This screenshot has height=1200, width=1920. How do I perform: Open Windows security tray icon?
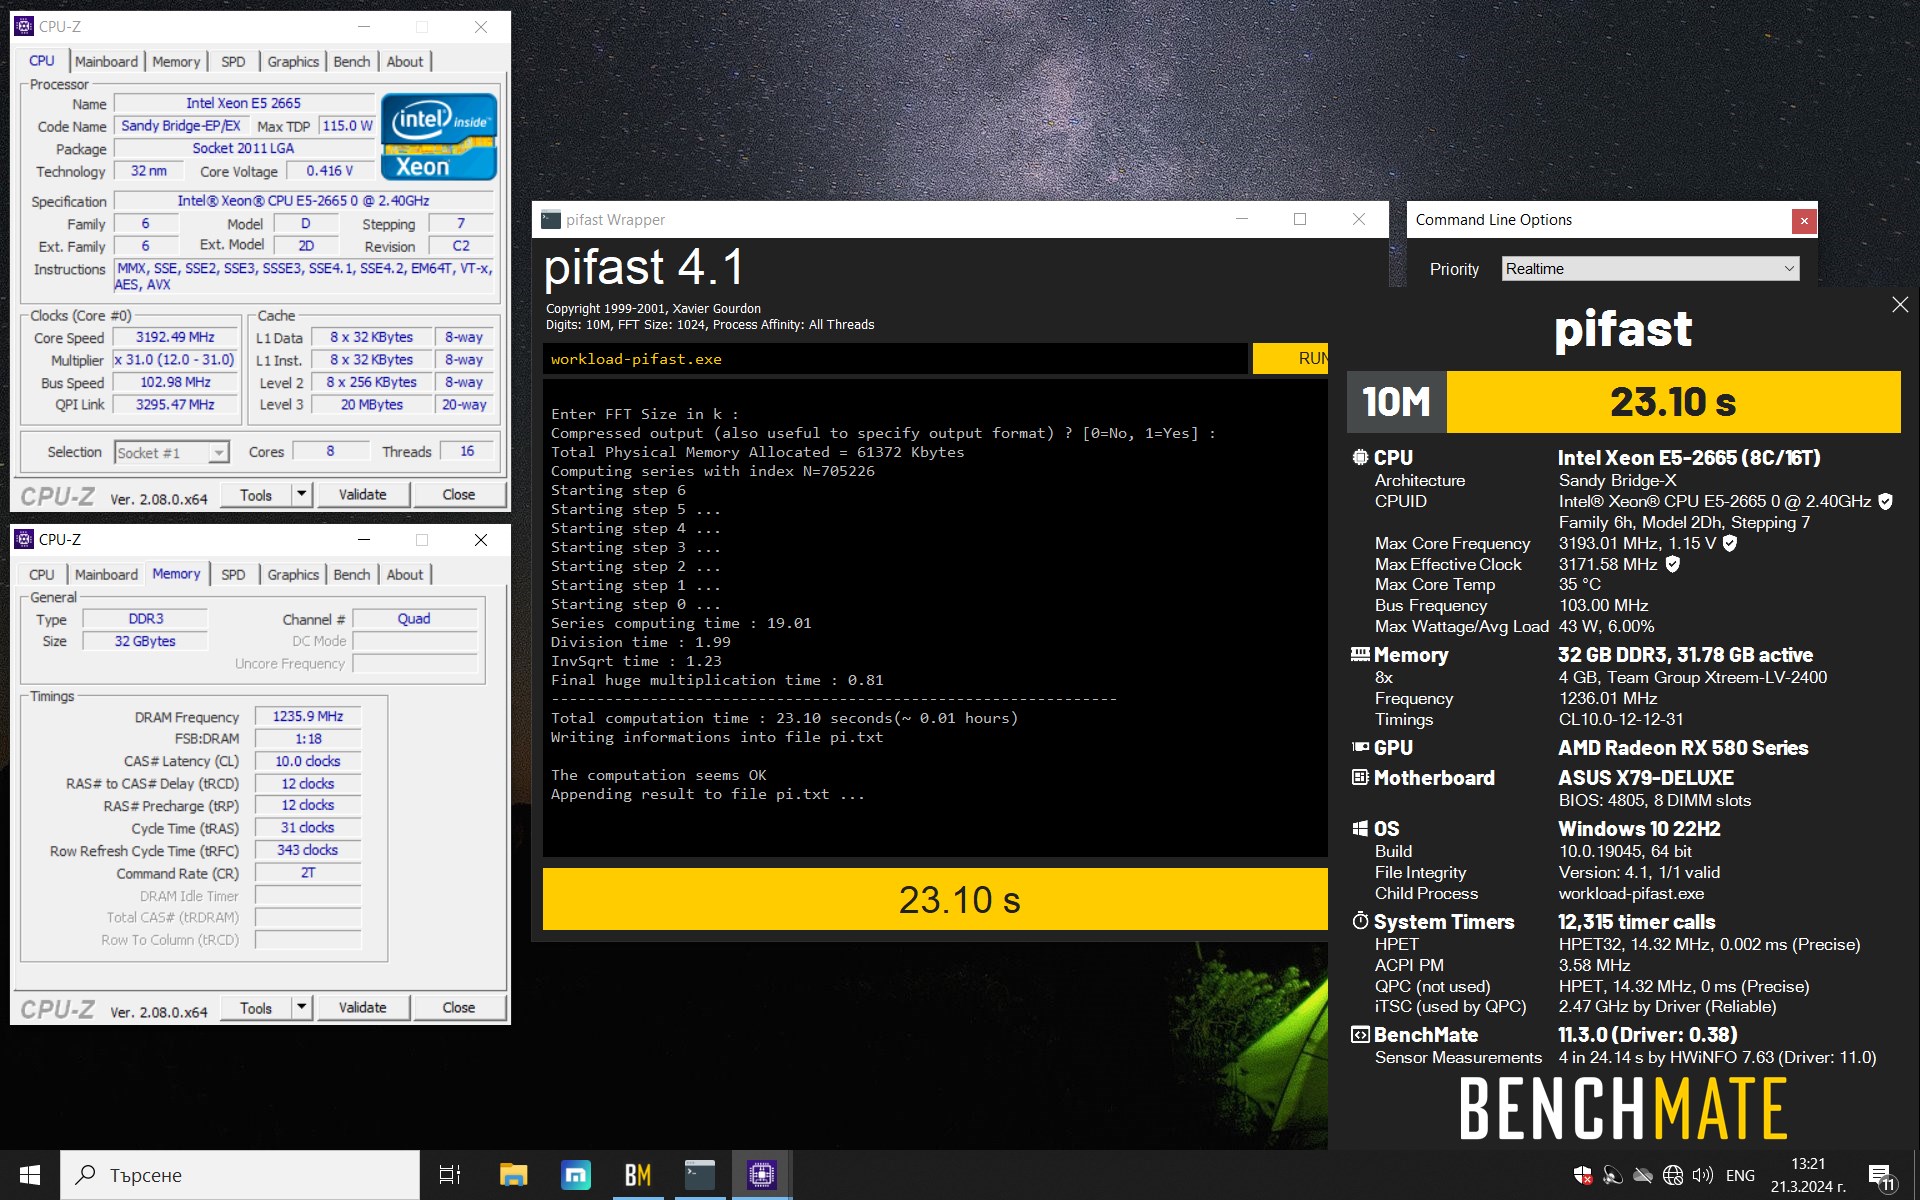(x=1583, y=1175)
